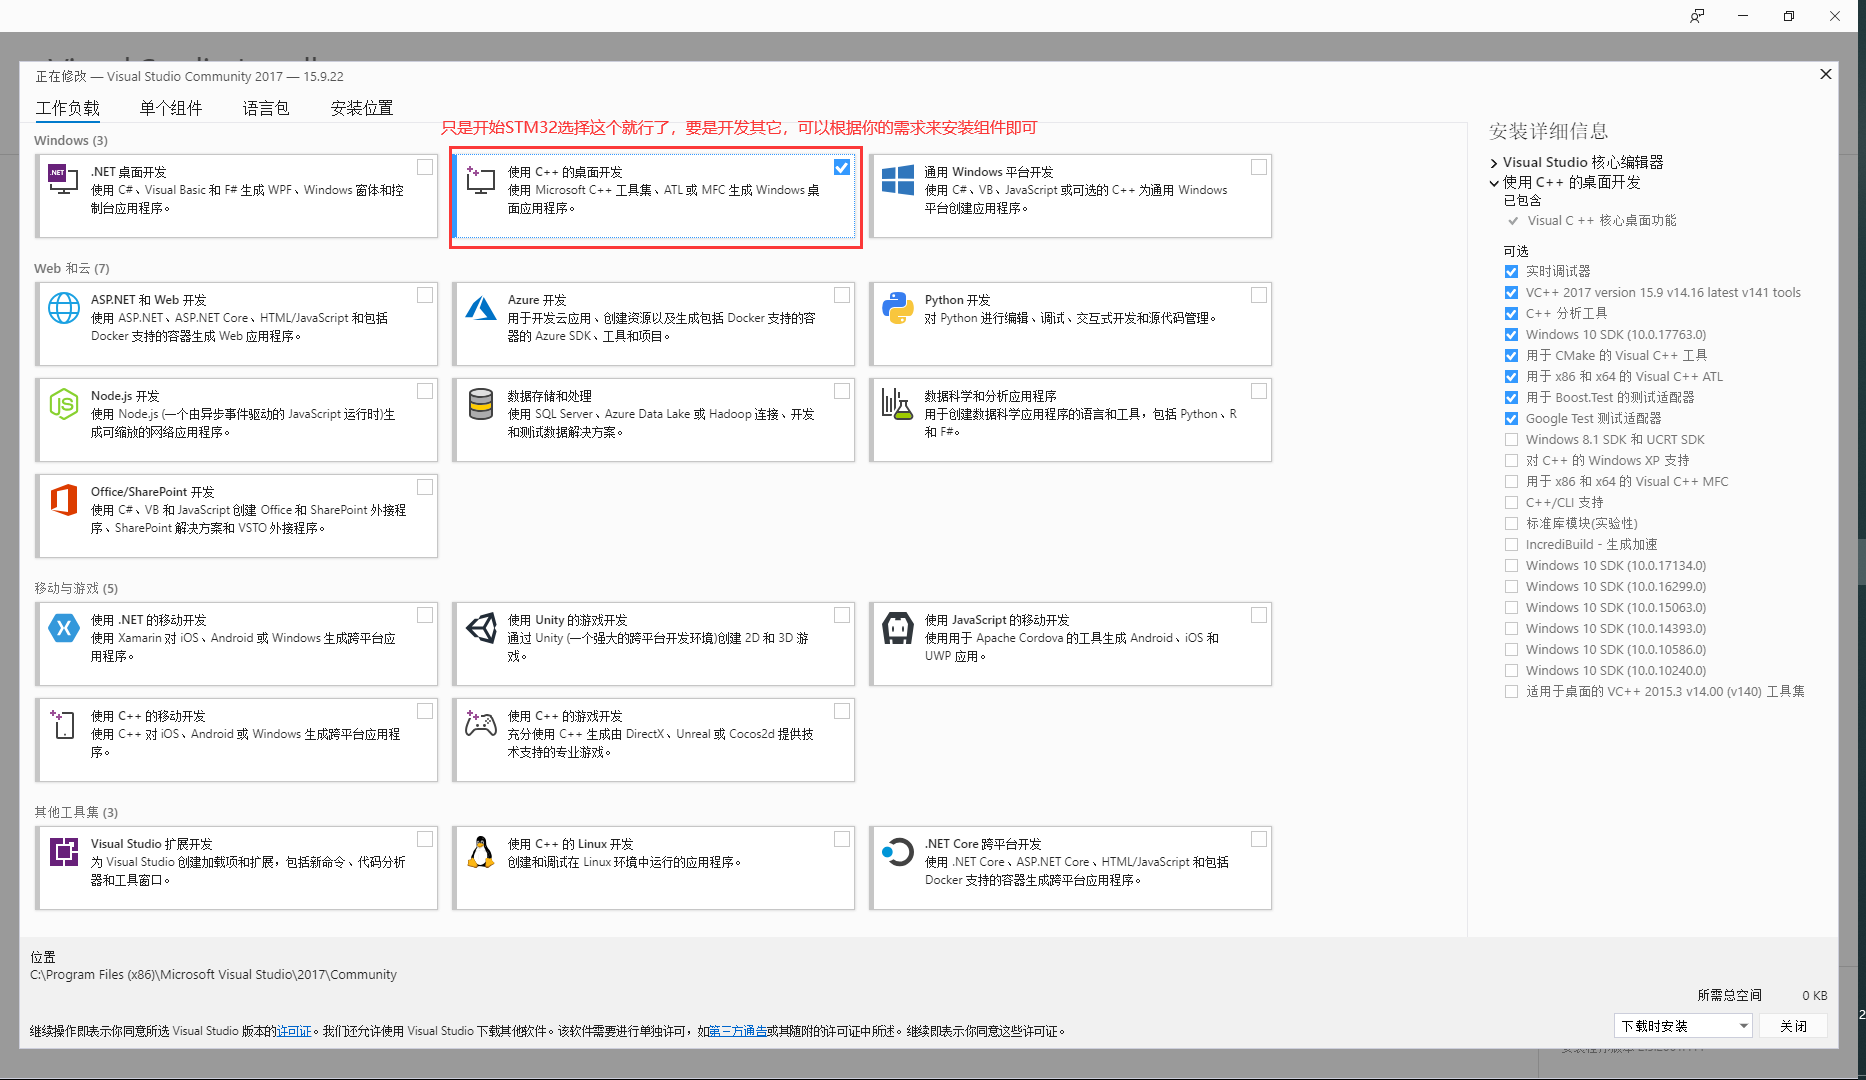Viewport: 1866px width, 1080px height.
Task: Click the Xamarin .NET mobile icon
Action: [x=64, y=627]
